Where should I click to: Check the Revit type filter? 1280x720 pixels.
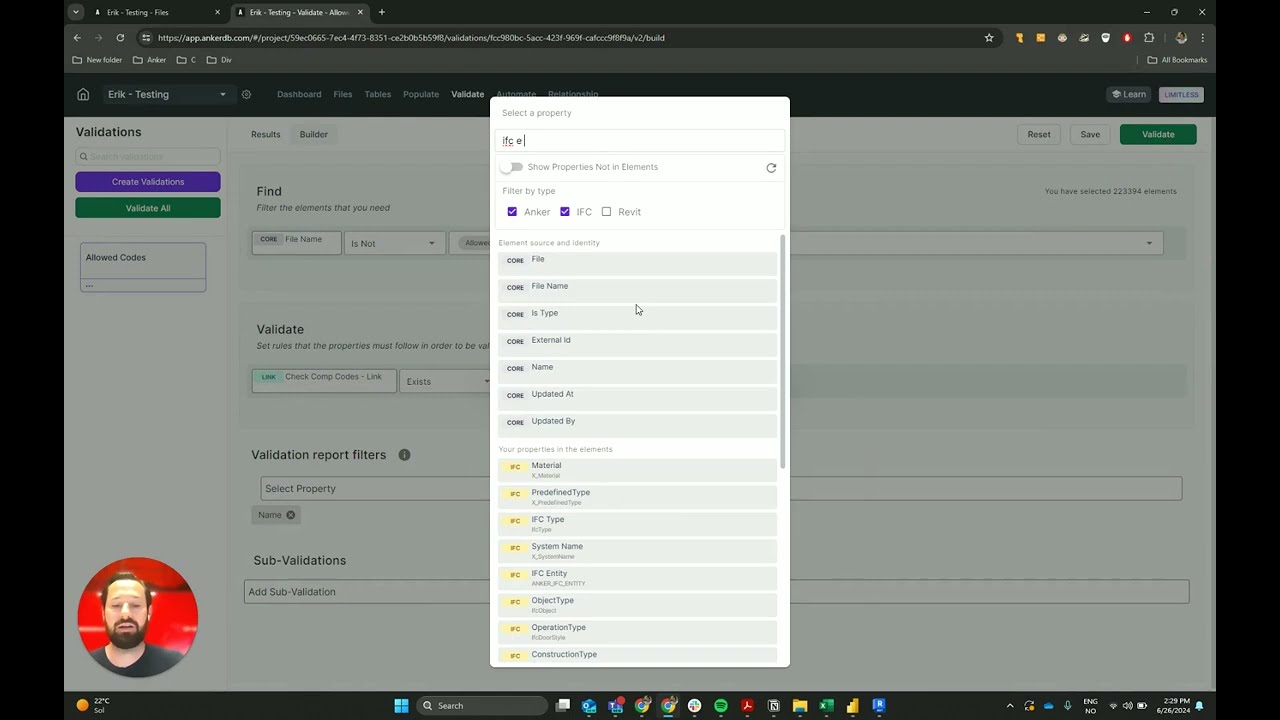[606, 212]
